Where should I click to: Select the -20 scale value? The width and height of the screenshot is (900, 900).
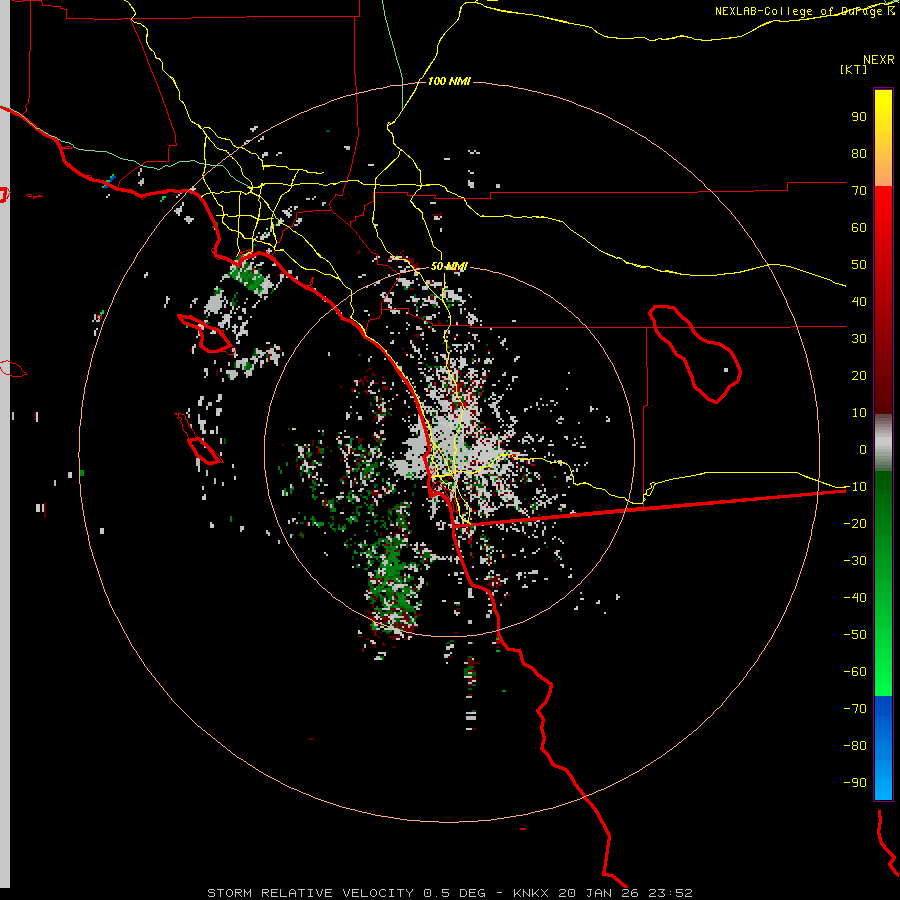(855, 524)
